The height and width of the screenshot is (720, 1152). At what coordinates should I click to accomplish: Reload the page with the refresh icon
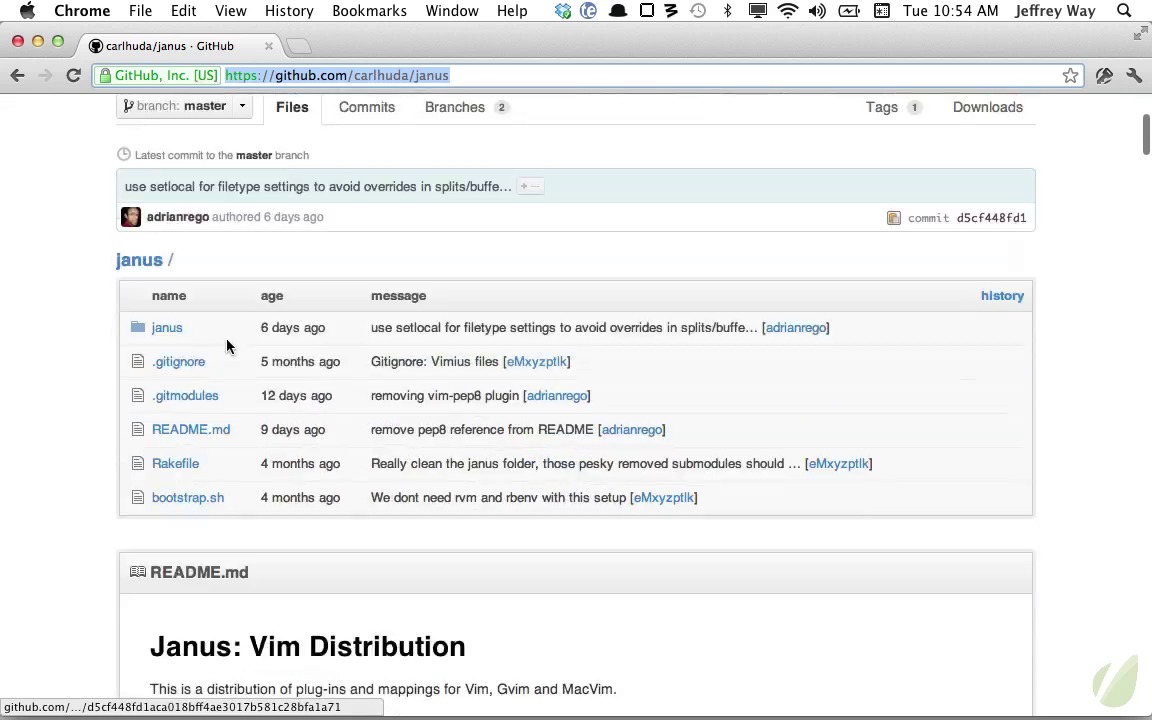pos(73,75)
